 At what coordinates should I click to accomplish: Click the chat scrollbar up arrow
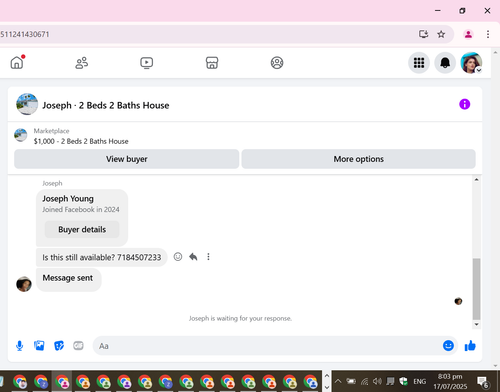(476, 180)
